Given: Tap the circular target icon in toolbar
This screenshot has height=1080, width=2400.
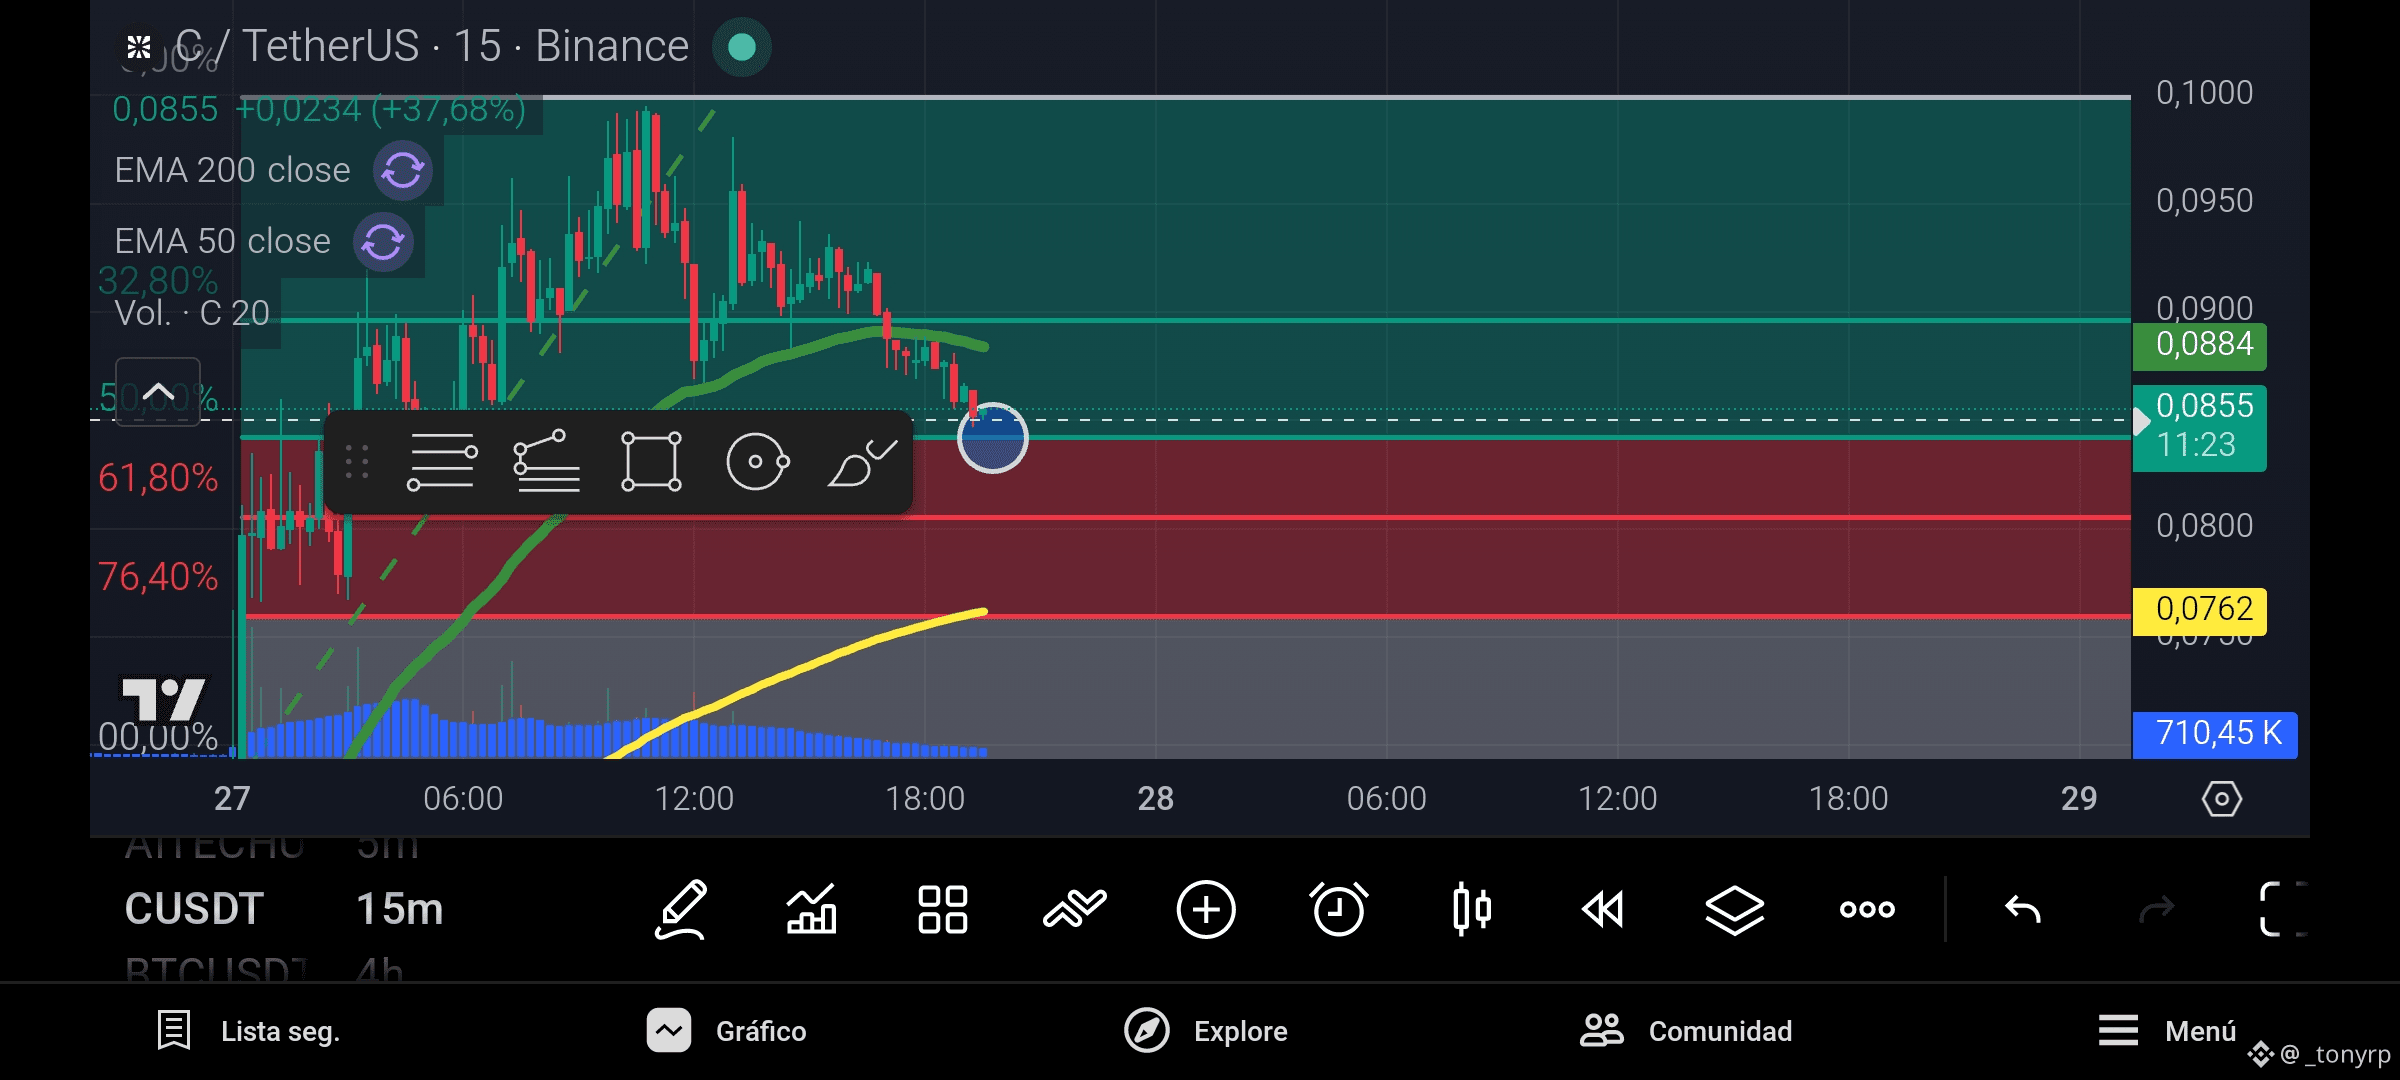Looking at the screenshot, I should pyautogui.click(x=757, y=462).
